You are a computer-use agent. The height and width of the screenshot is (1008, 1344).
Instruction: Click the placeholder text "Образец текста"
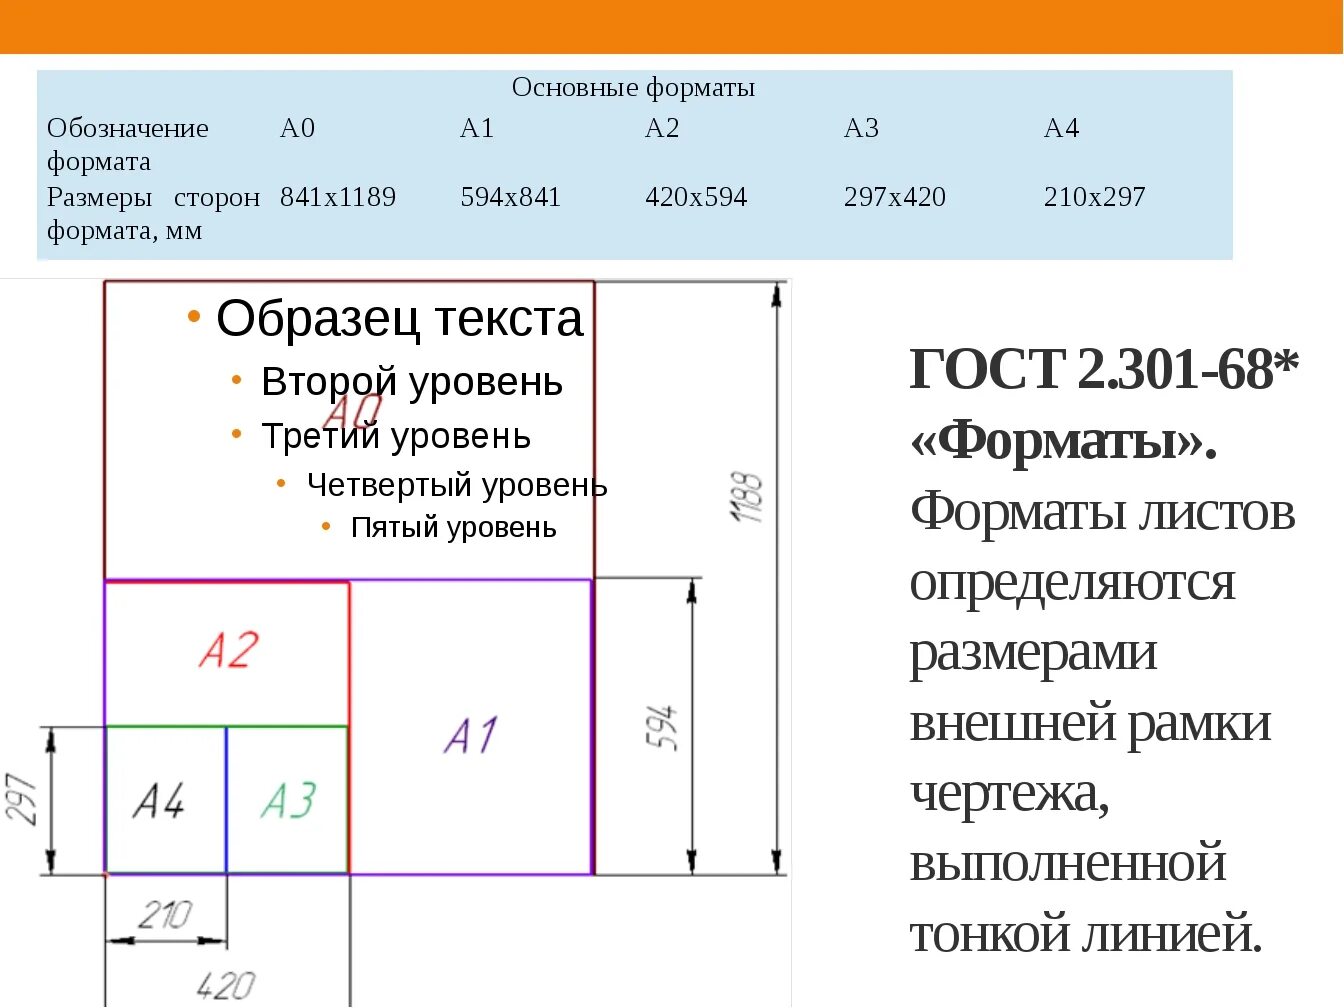point(399,319)
